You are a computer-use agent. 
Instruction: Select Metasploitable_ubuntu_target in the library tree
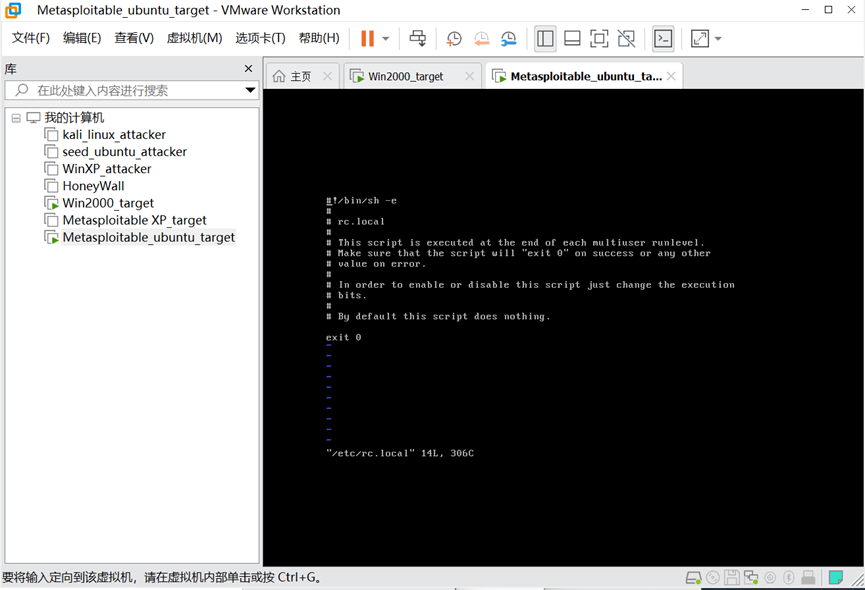coord(149,237)
